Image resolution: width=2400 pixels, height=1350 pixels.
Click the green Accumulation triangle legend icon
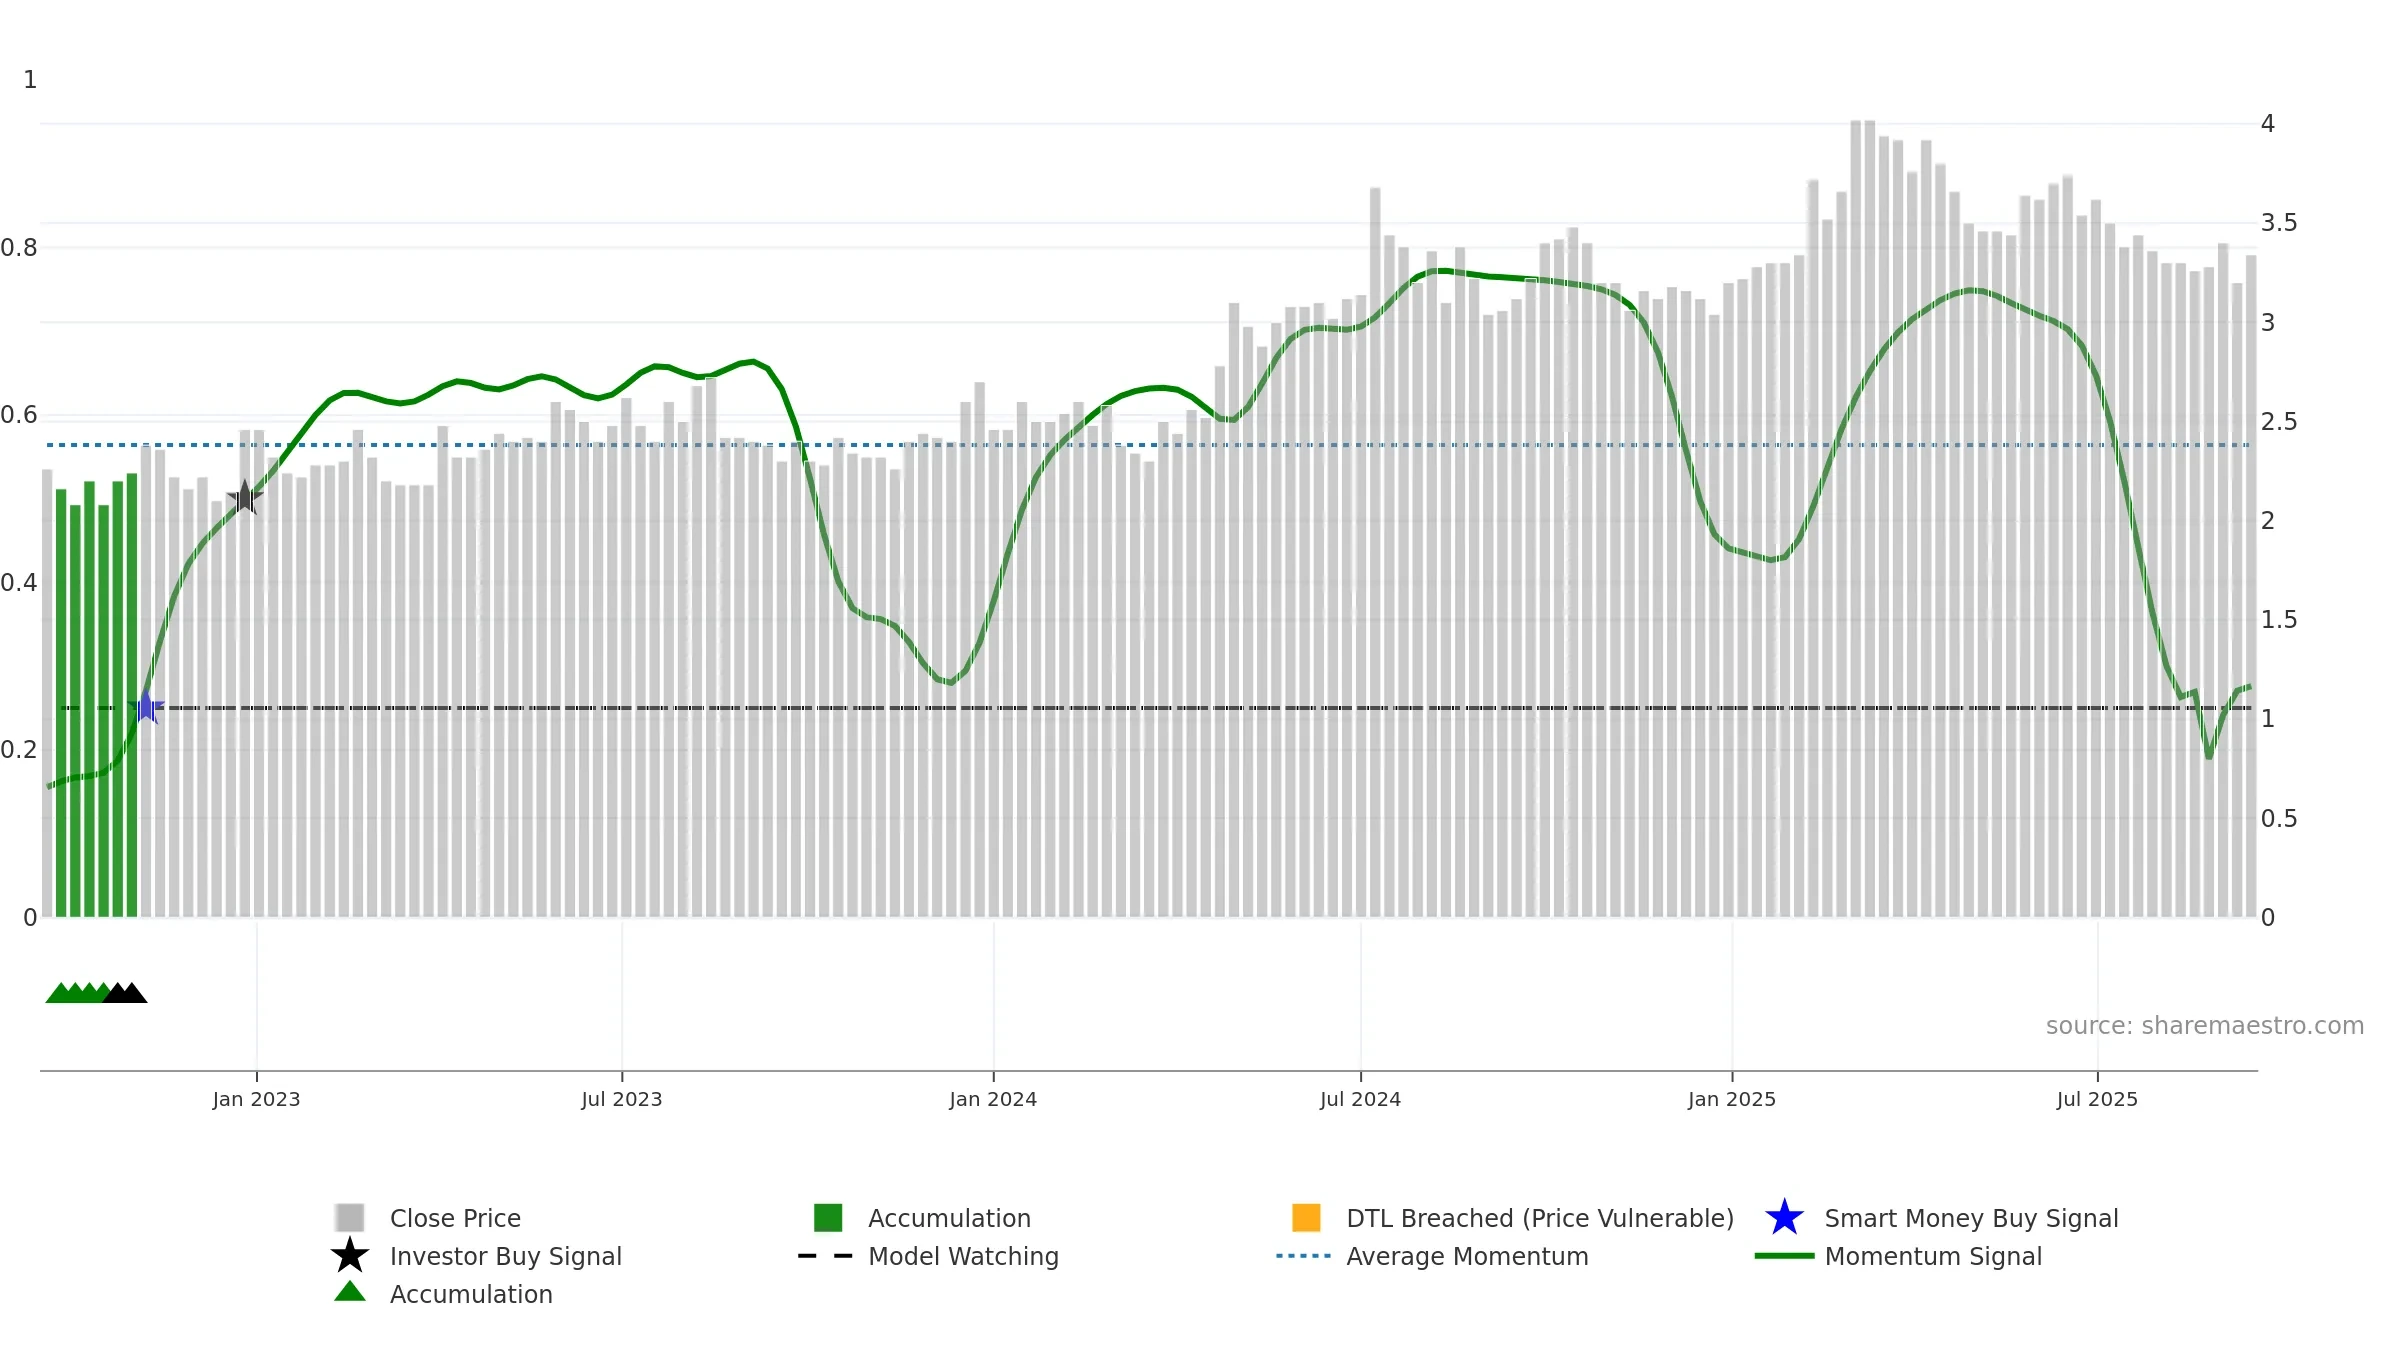click(350, 1292)
